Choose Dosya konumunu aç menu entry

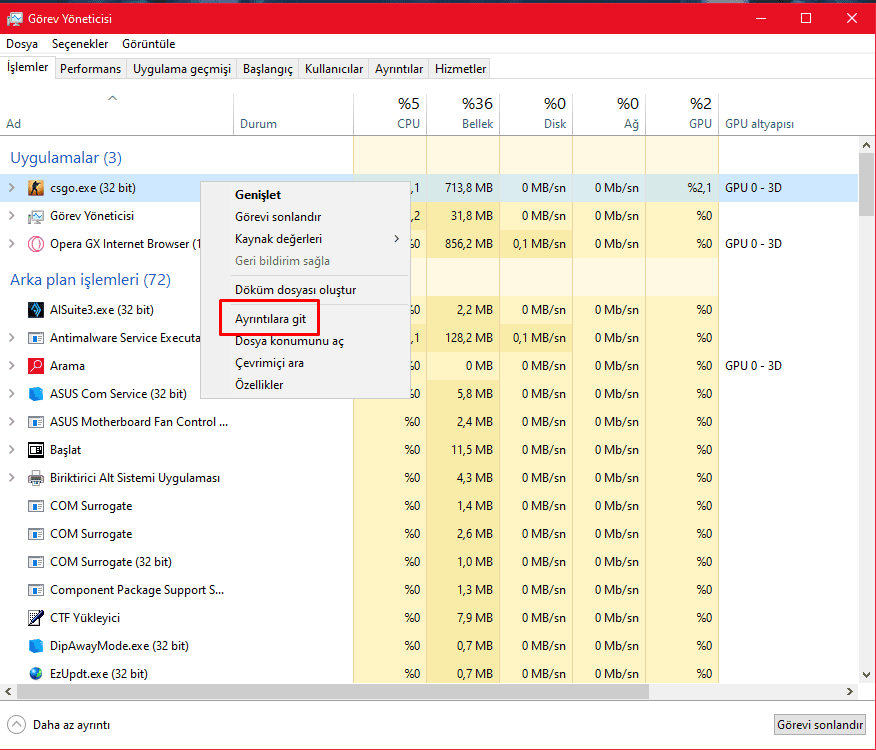(289, 341)
